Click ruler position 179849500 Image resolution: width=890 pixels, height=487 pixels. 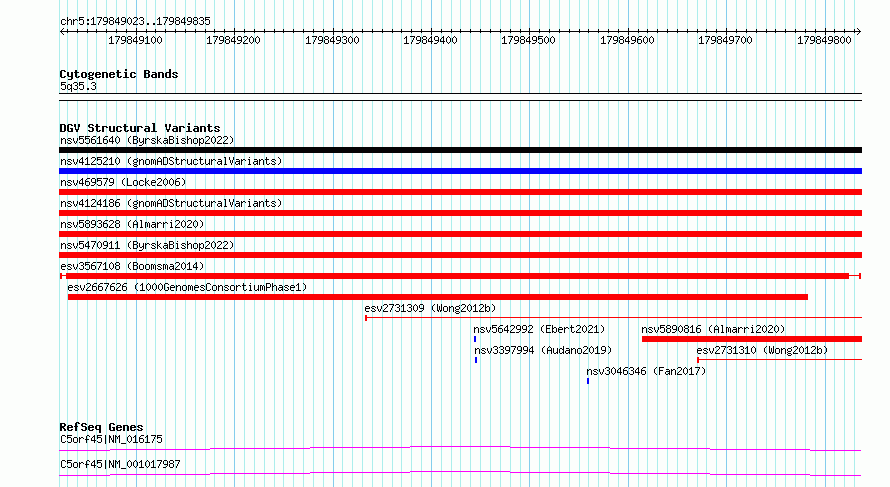pos(528,40)
